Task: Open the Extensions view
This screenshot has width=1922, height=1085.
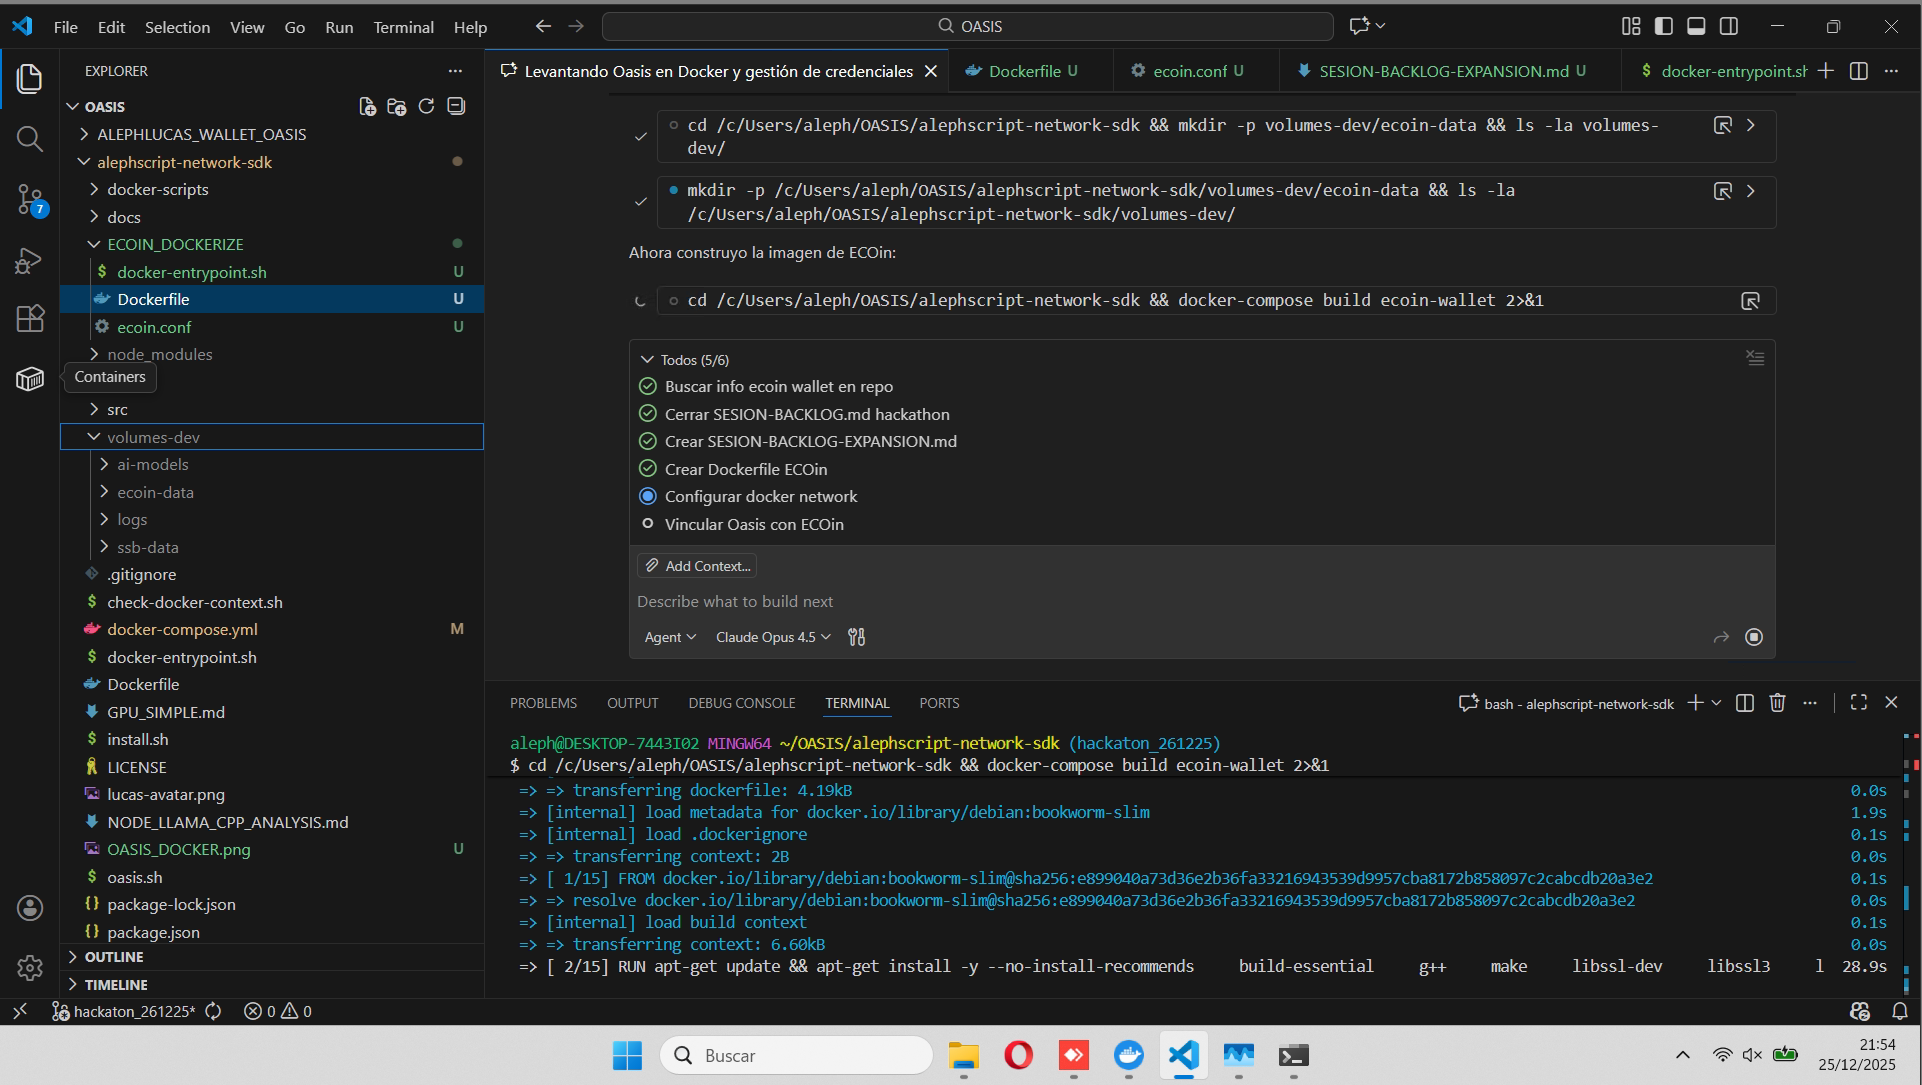Action: pos(30,318)
